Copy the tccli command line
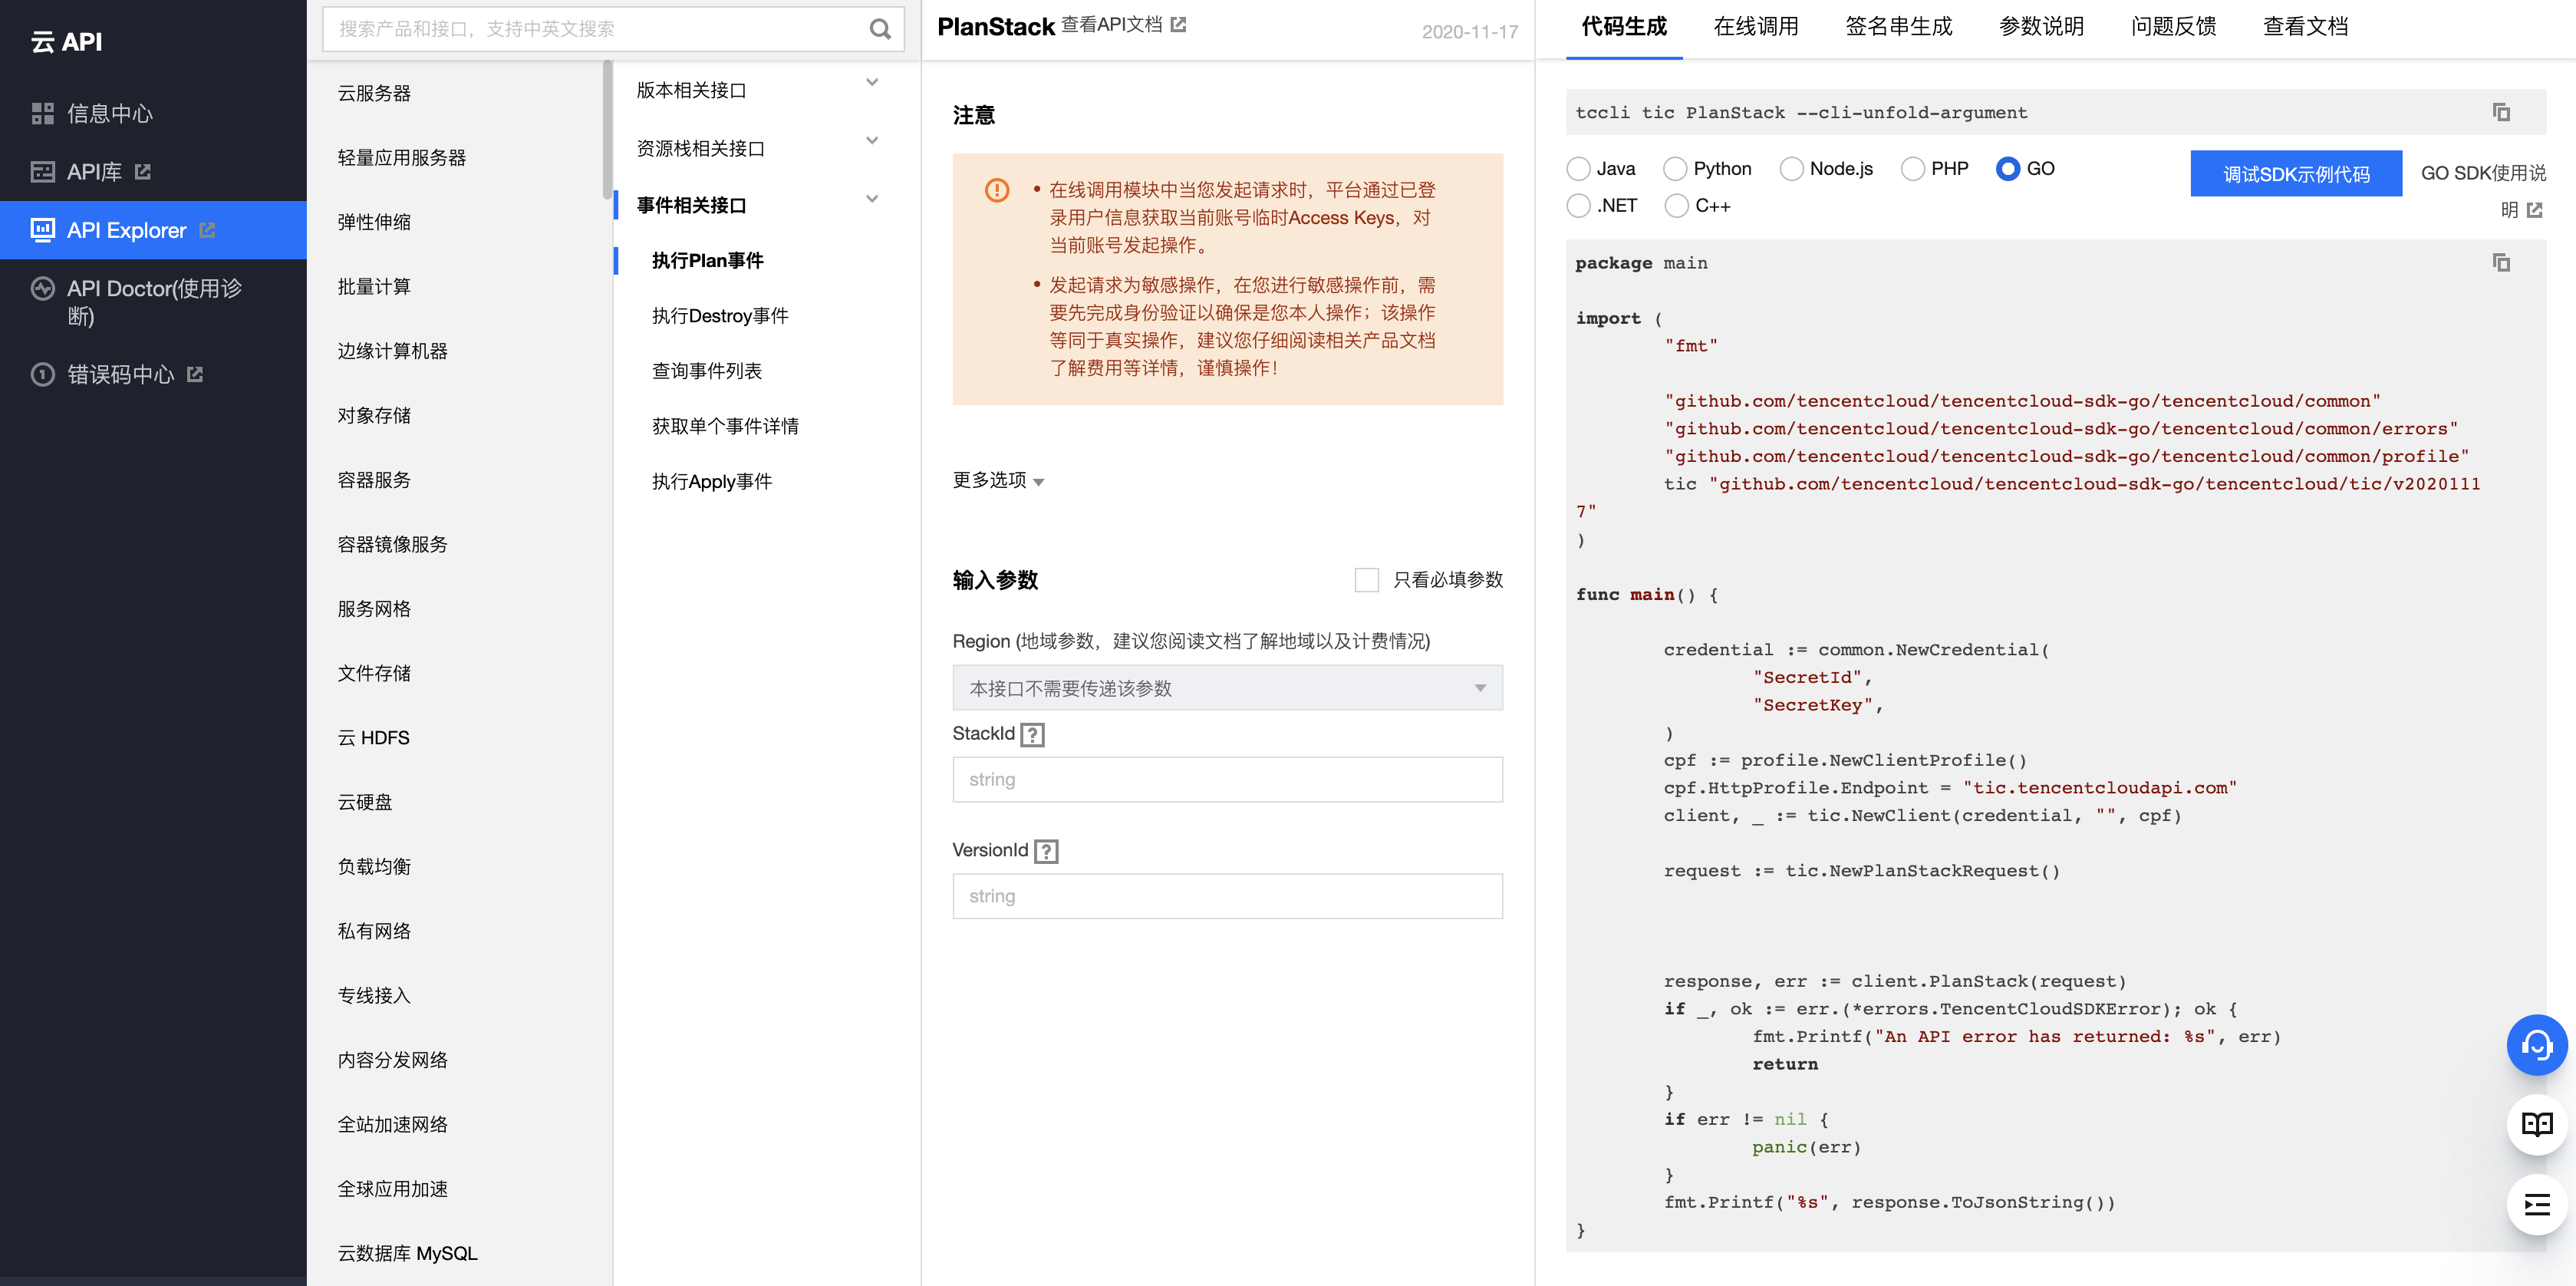Image resolution: width=2576 pixels, height=1286 pixels. 2501,112
